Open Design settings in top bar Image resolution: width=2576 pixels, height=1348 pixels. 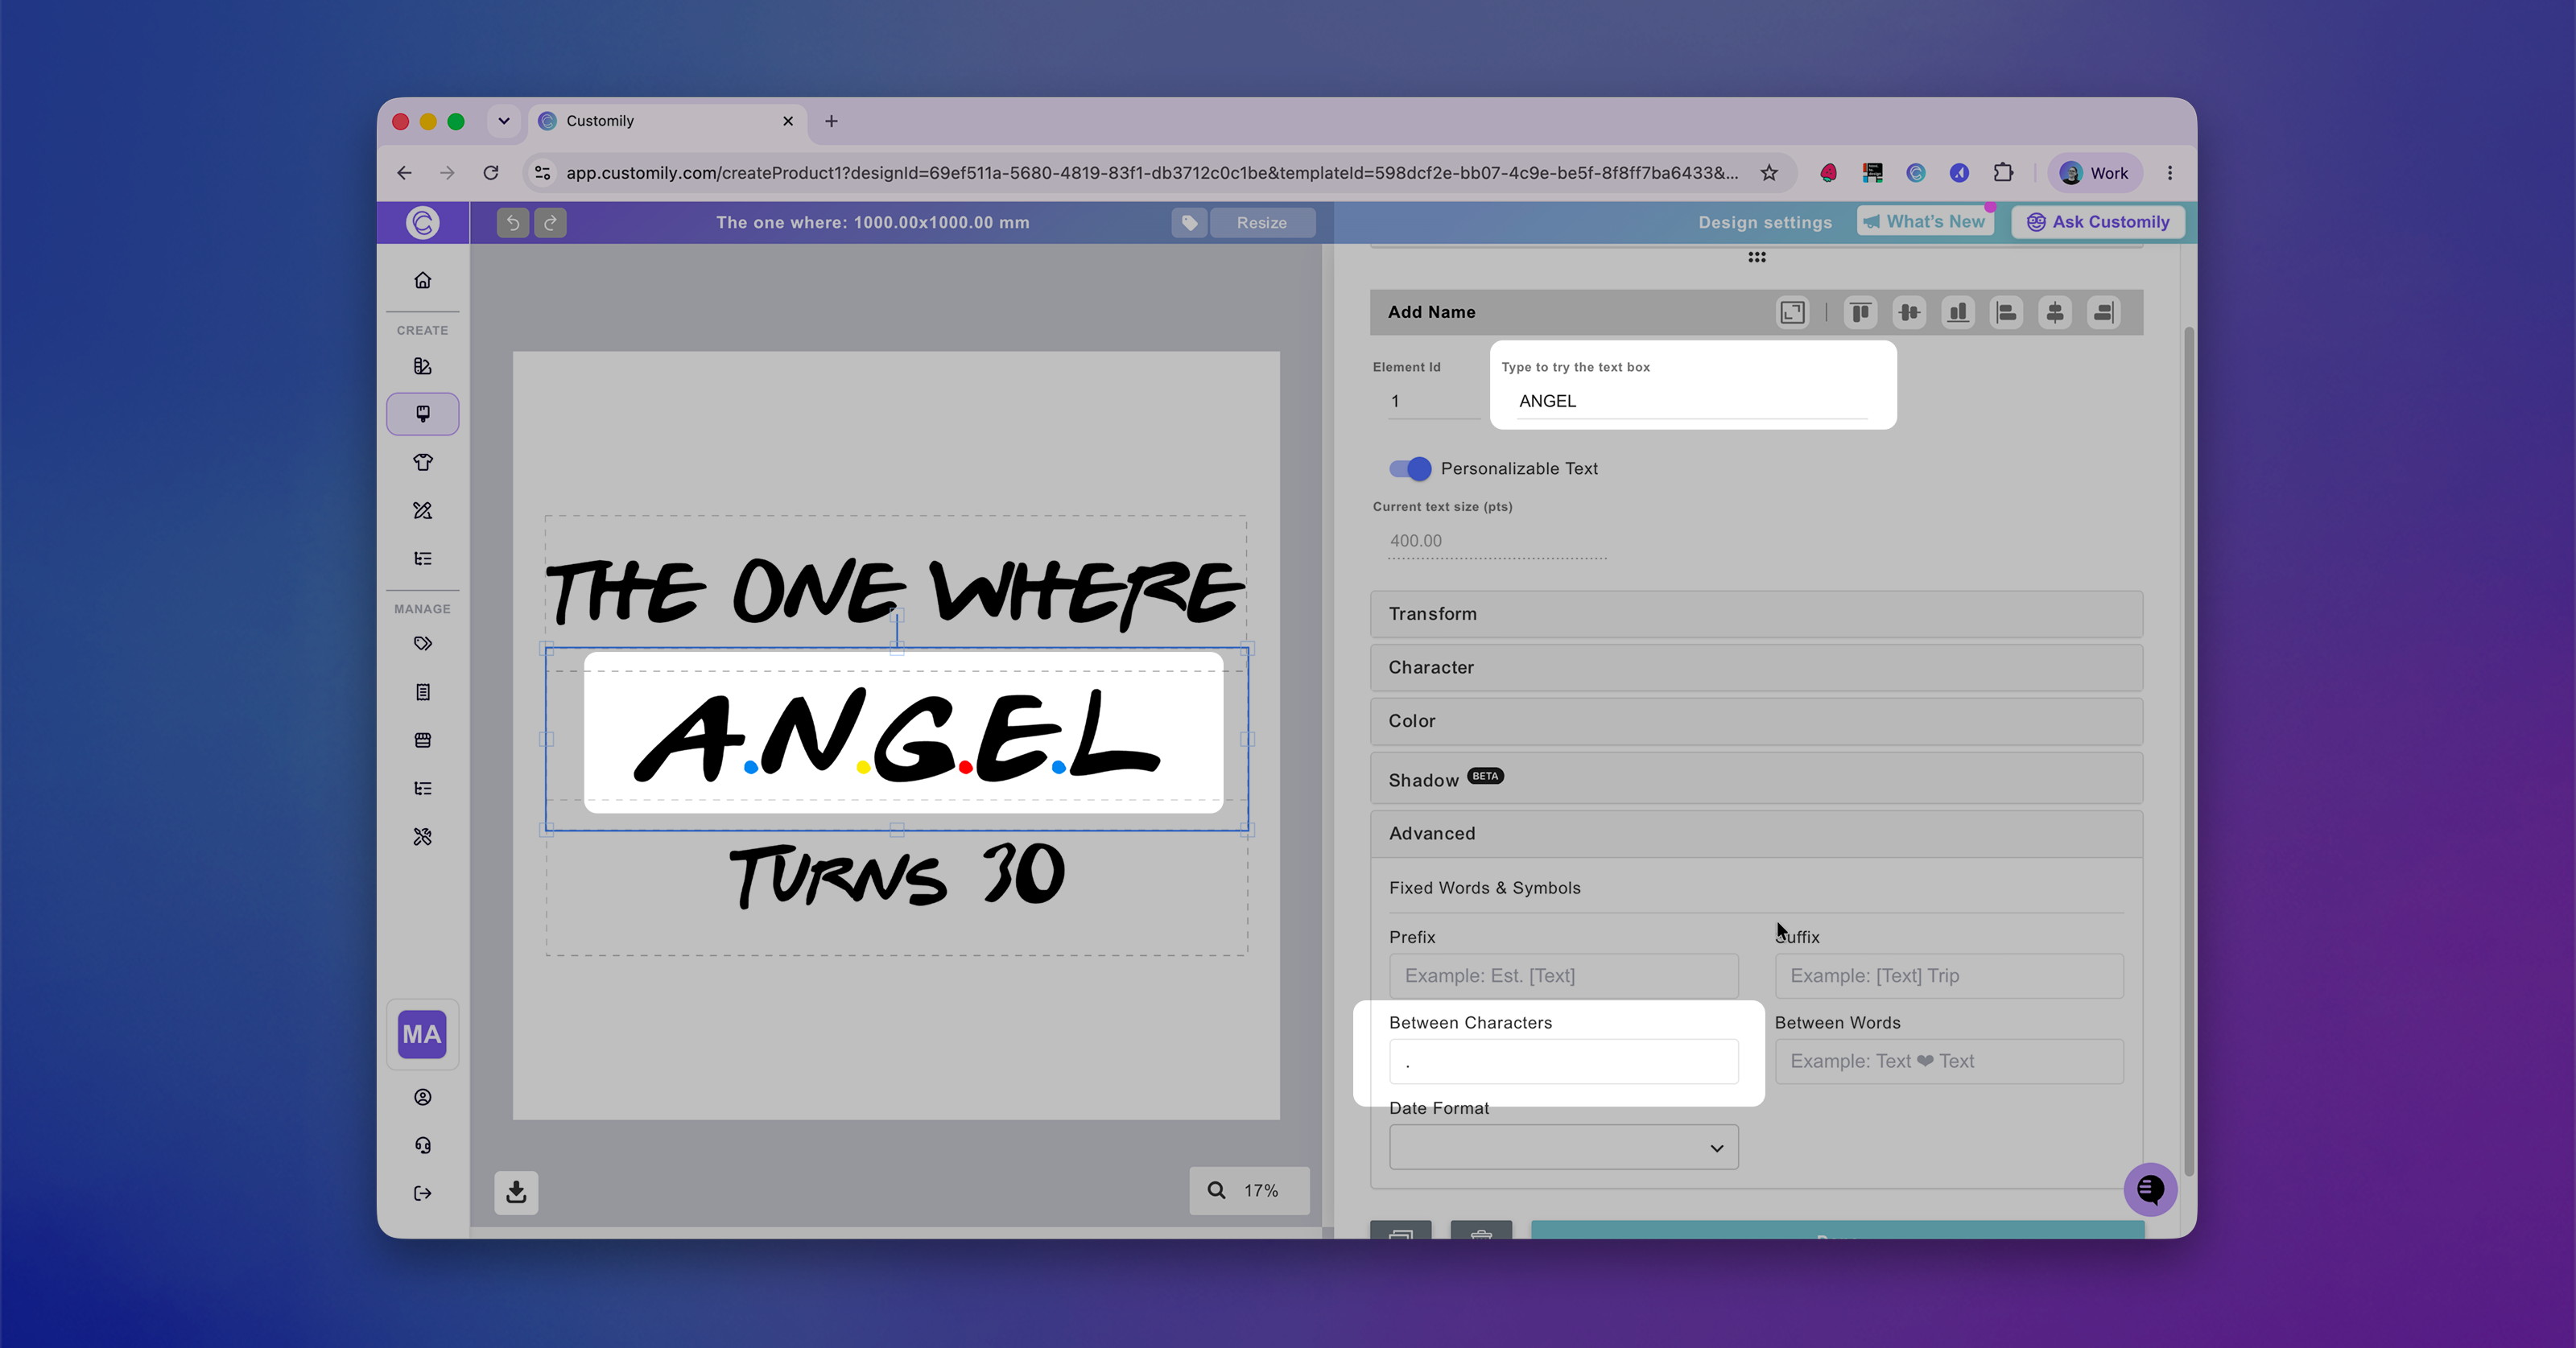pyautogui.click(x=1765, y=222)
